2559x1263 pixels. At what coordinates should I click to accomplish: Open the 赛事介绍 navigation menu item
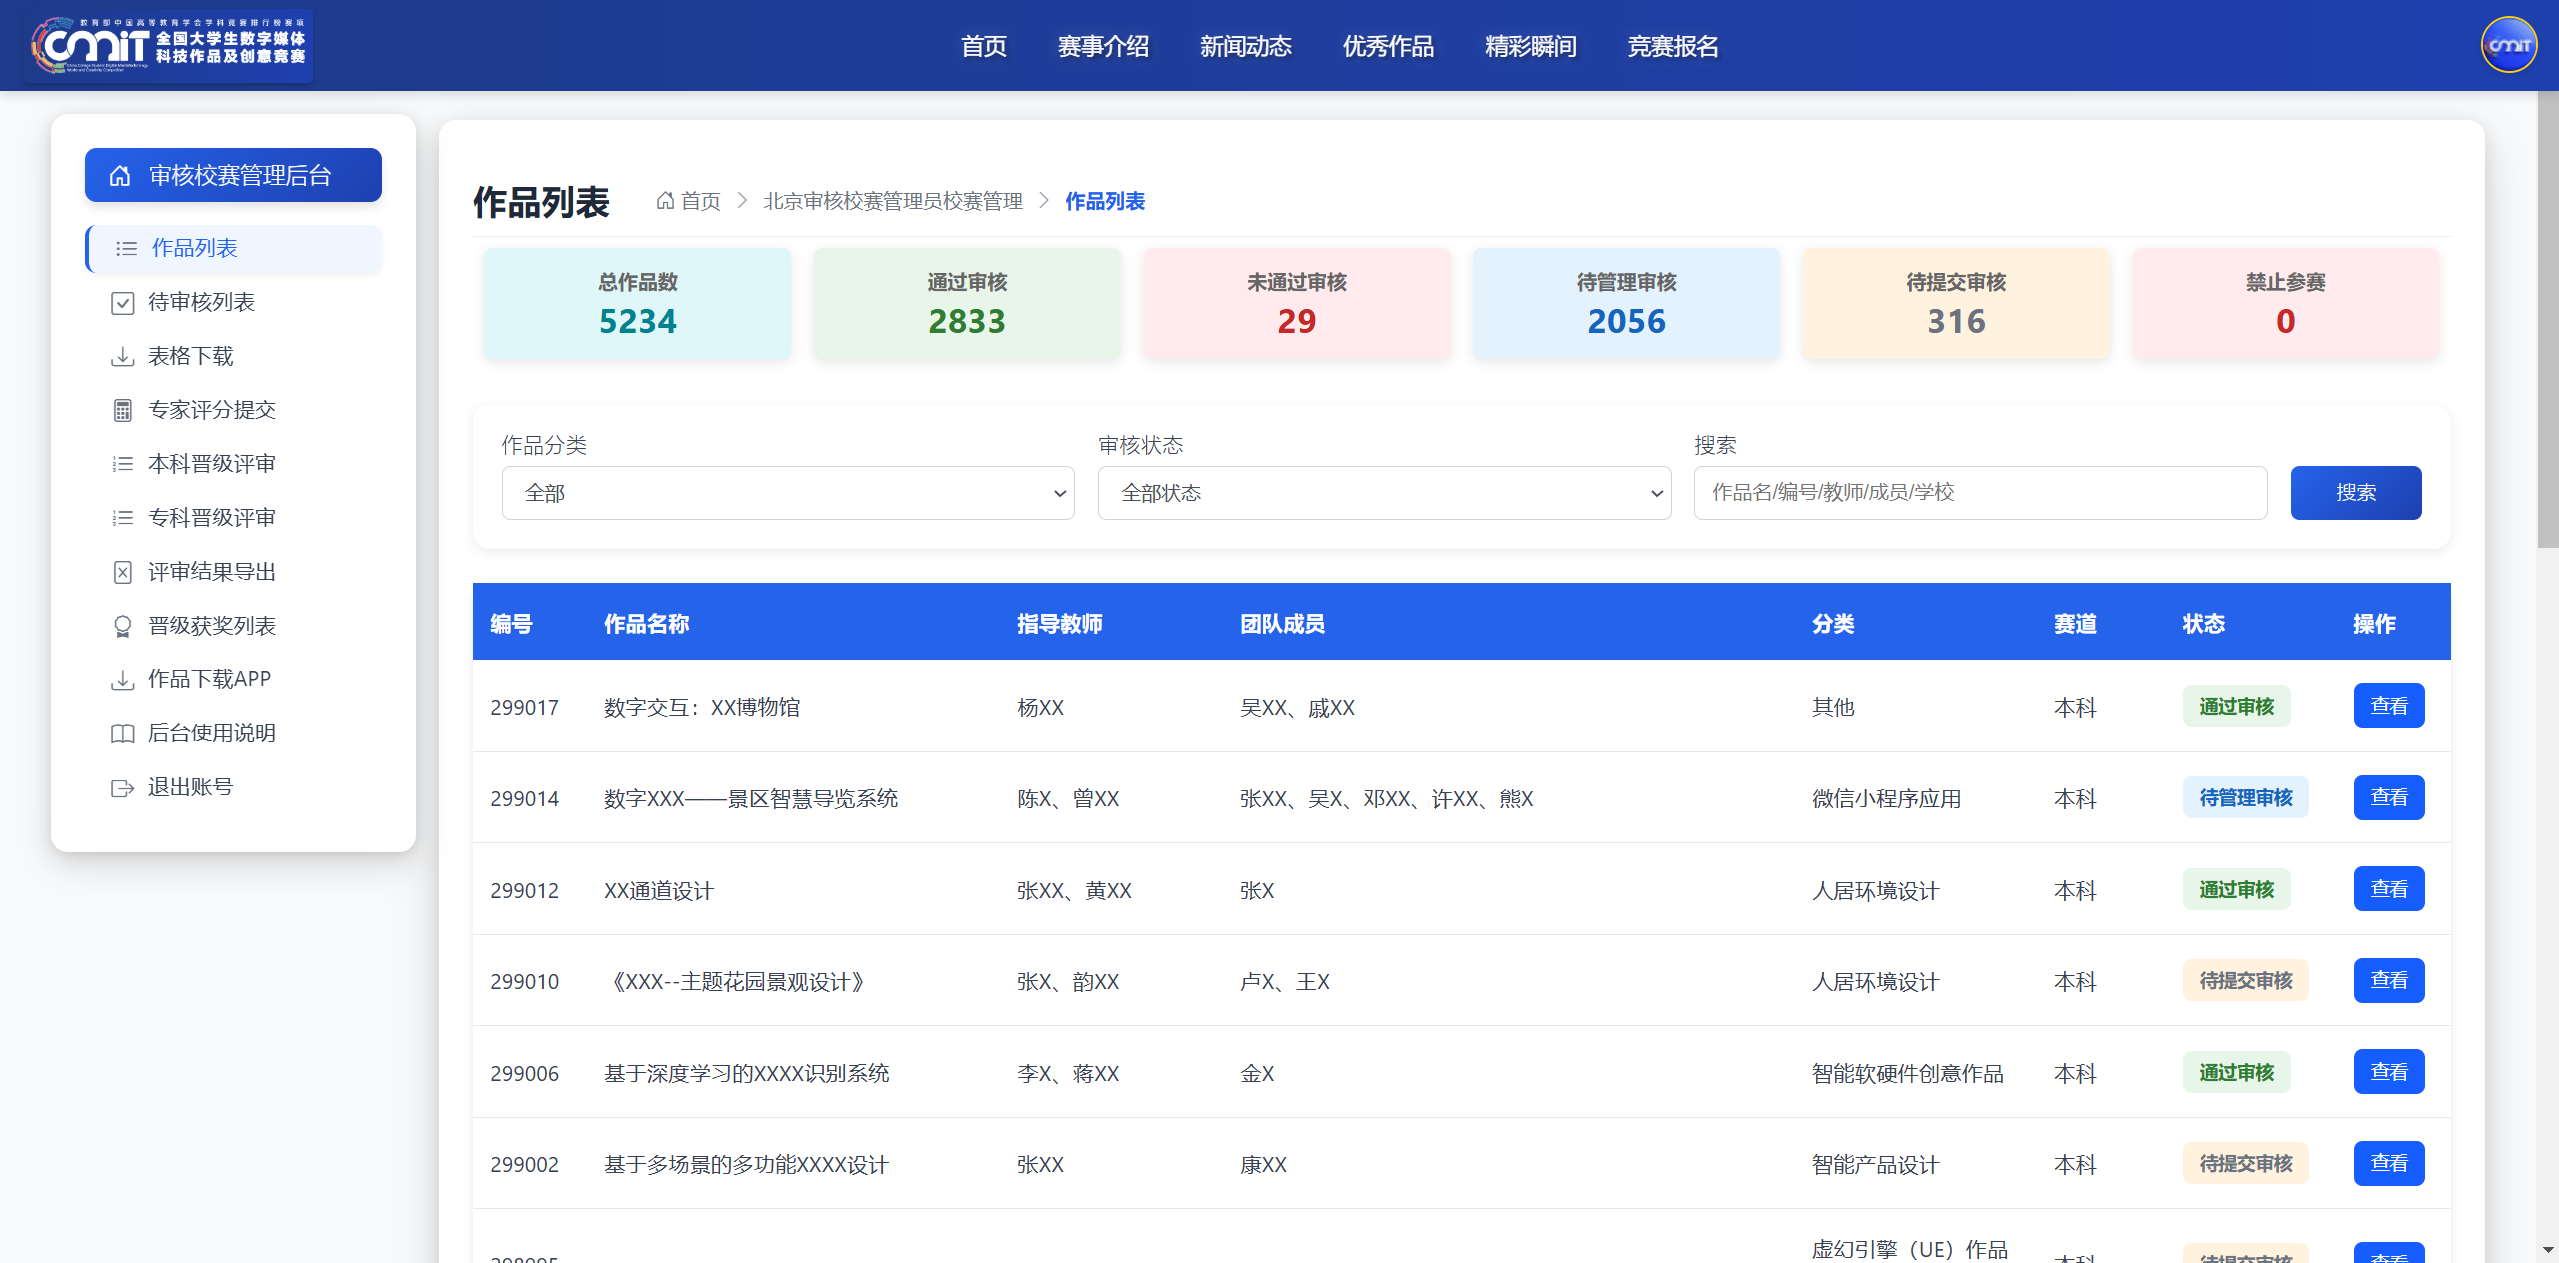tap(1103, 46)
